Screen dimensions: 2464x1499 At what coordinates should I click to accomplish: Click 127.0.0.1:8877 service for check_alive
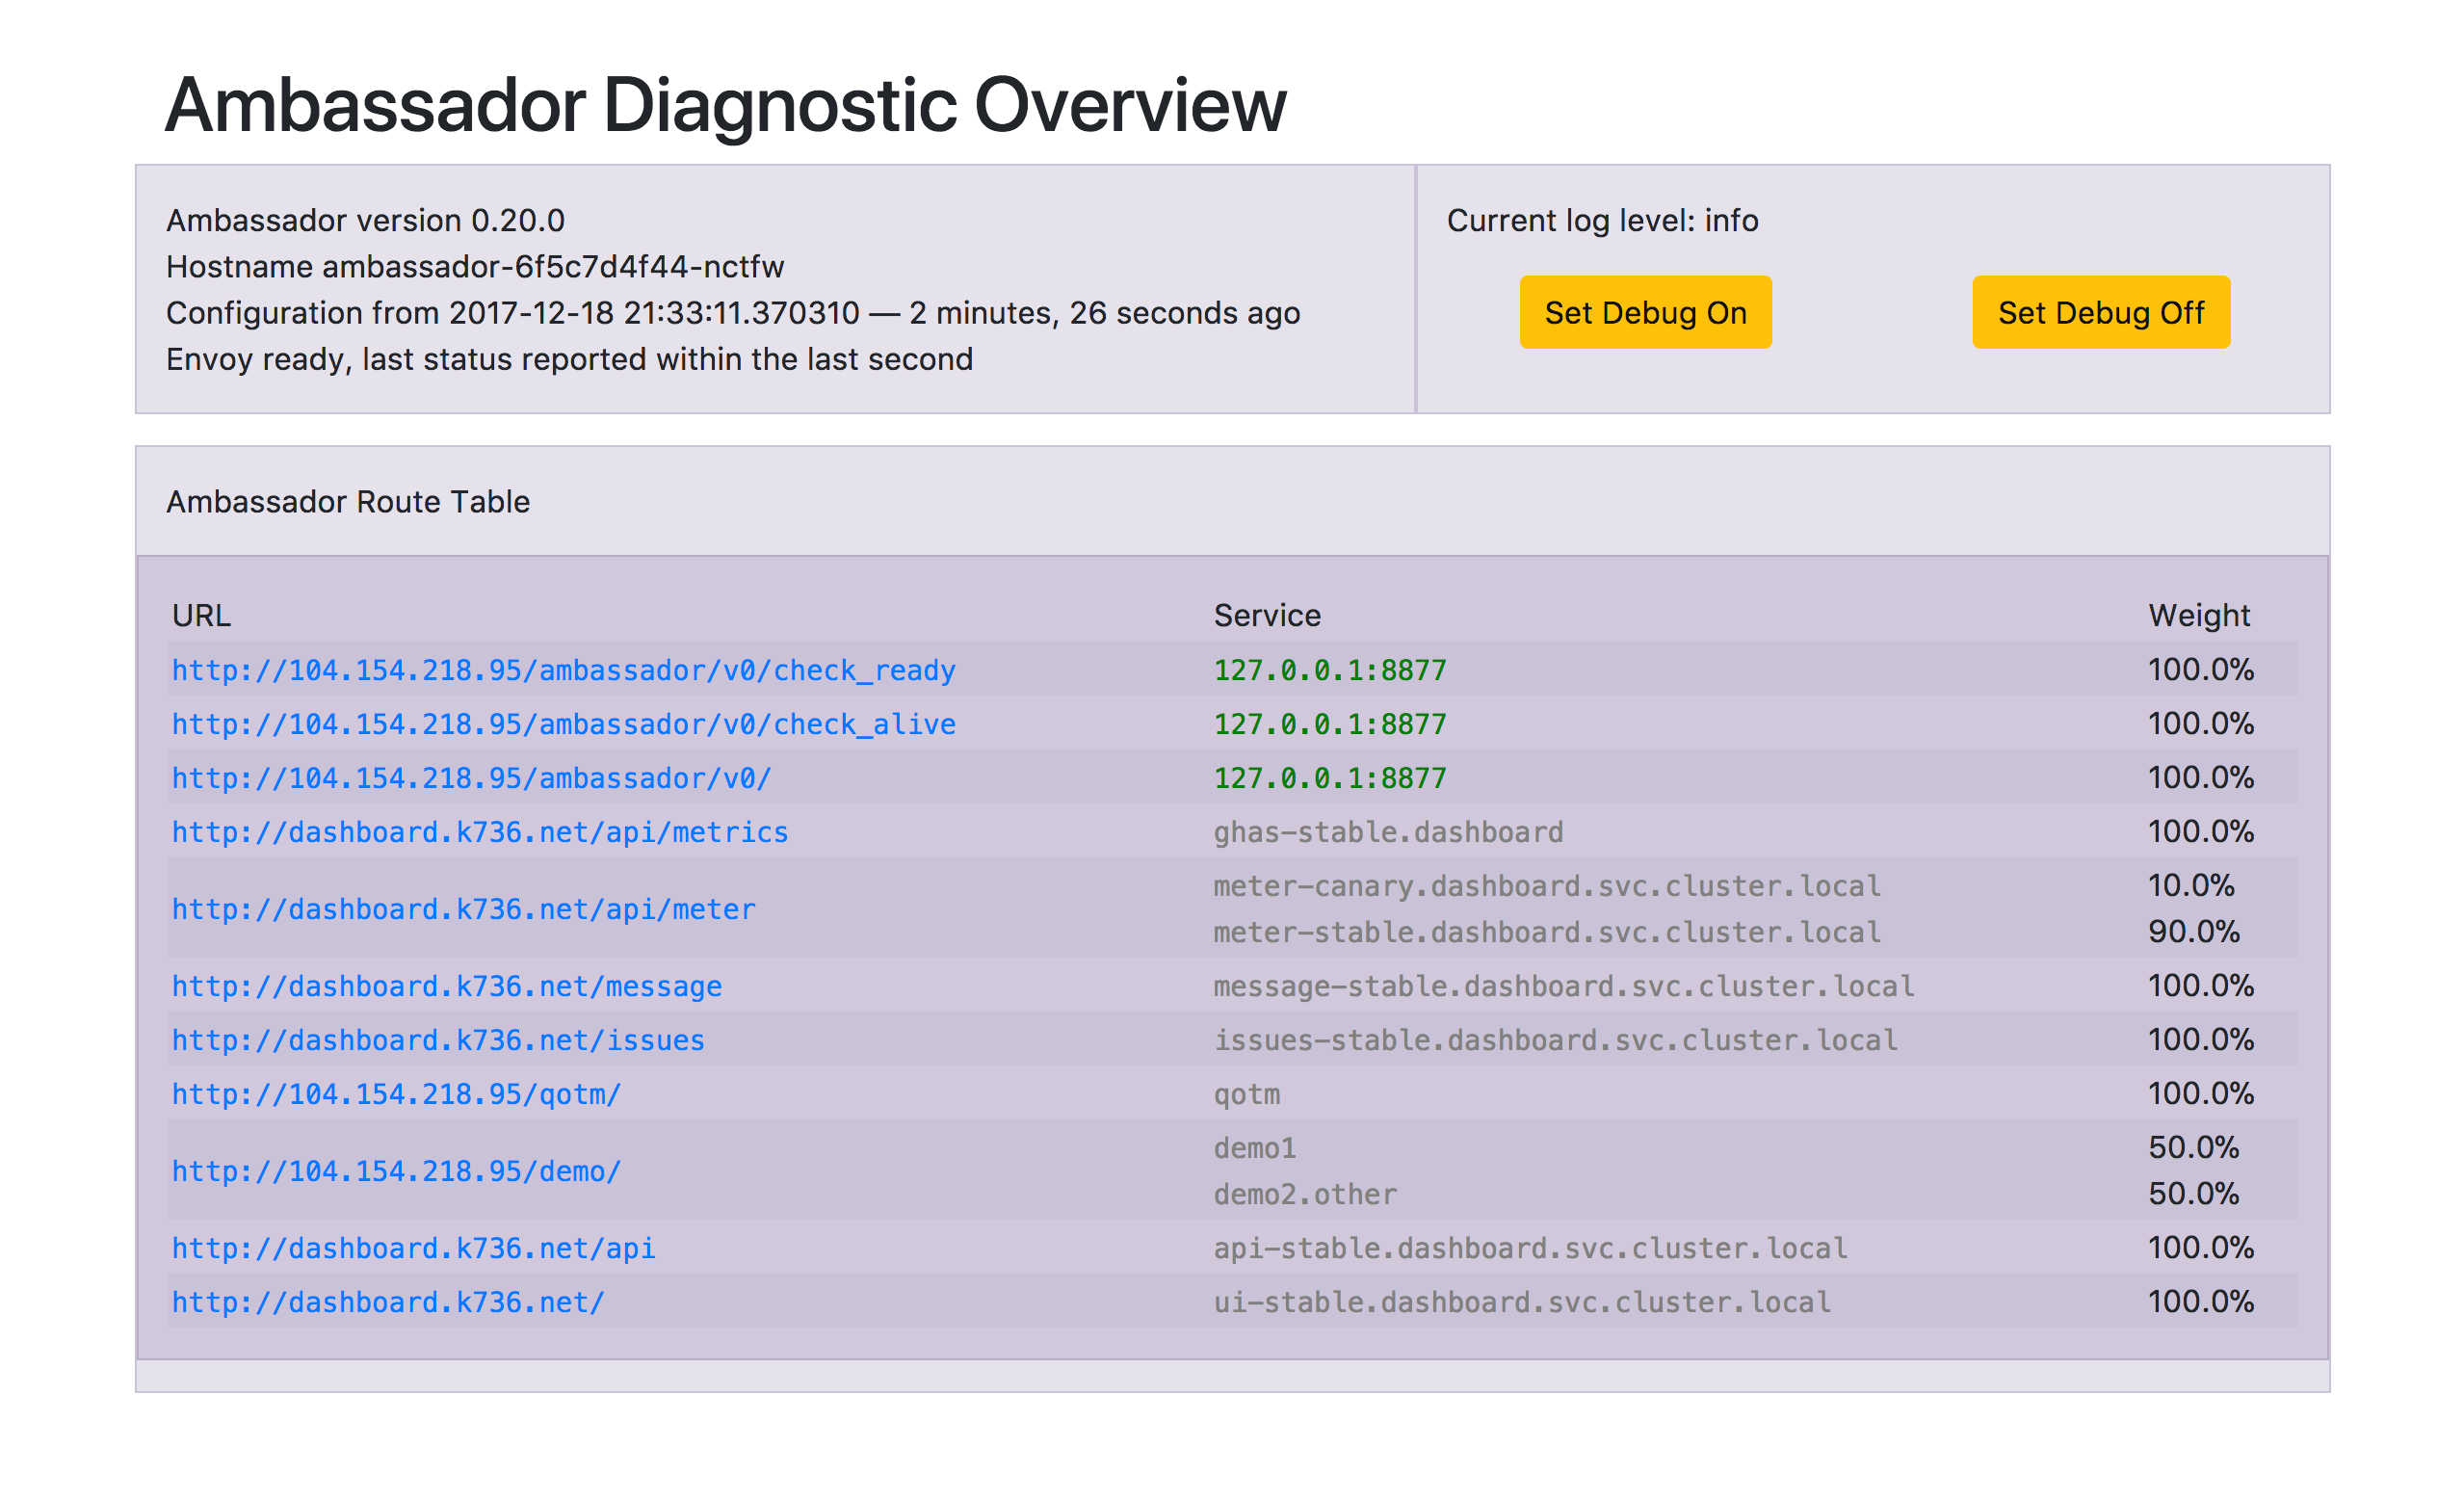point(1329,724)
